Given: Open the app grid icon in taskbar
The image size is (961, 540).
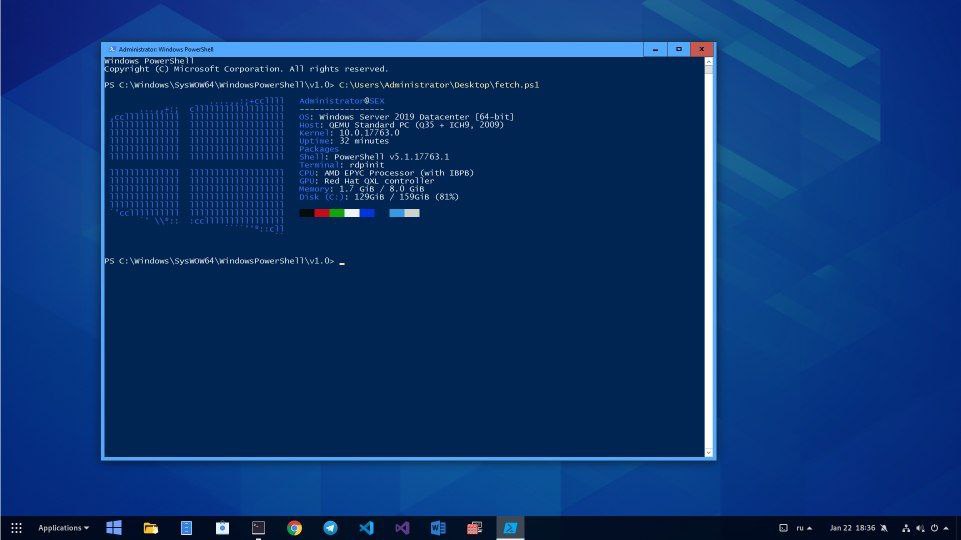Looking at the screenshot, I should pos(17,528).
